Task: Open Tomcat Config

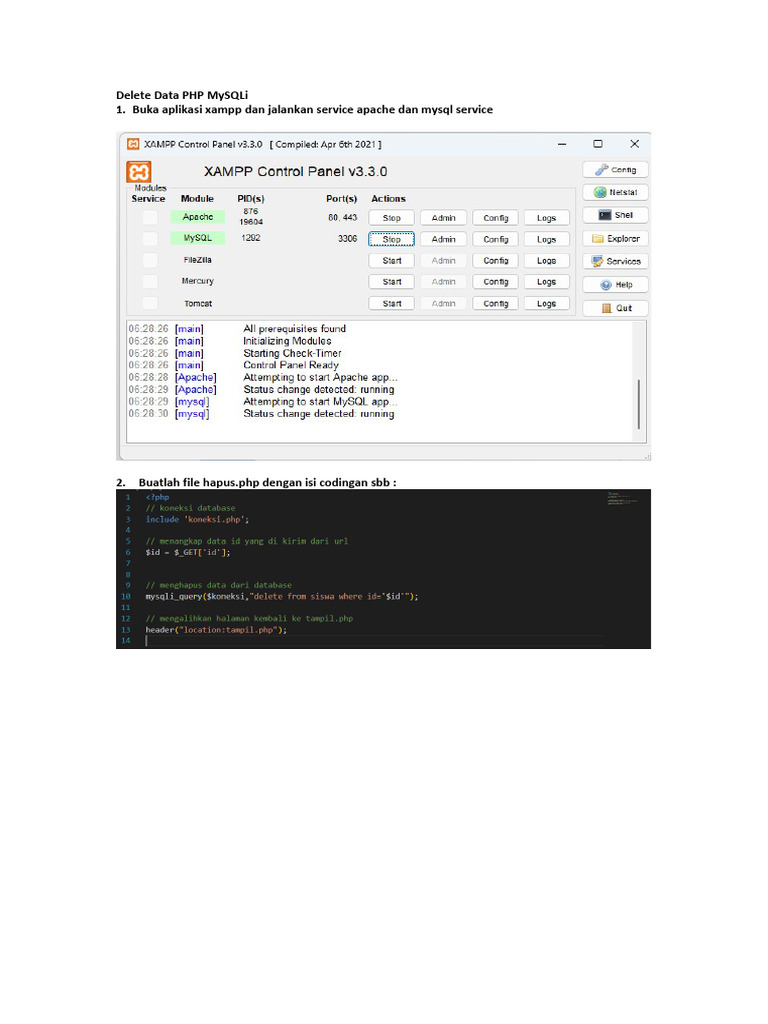Action: click(496, 304)
